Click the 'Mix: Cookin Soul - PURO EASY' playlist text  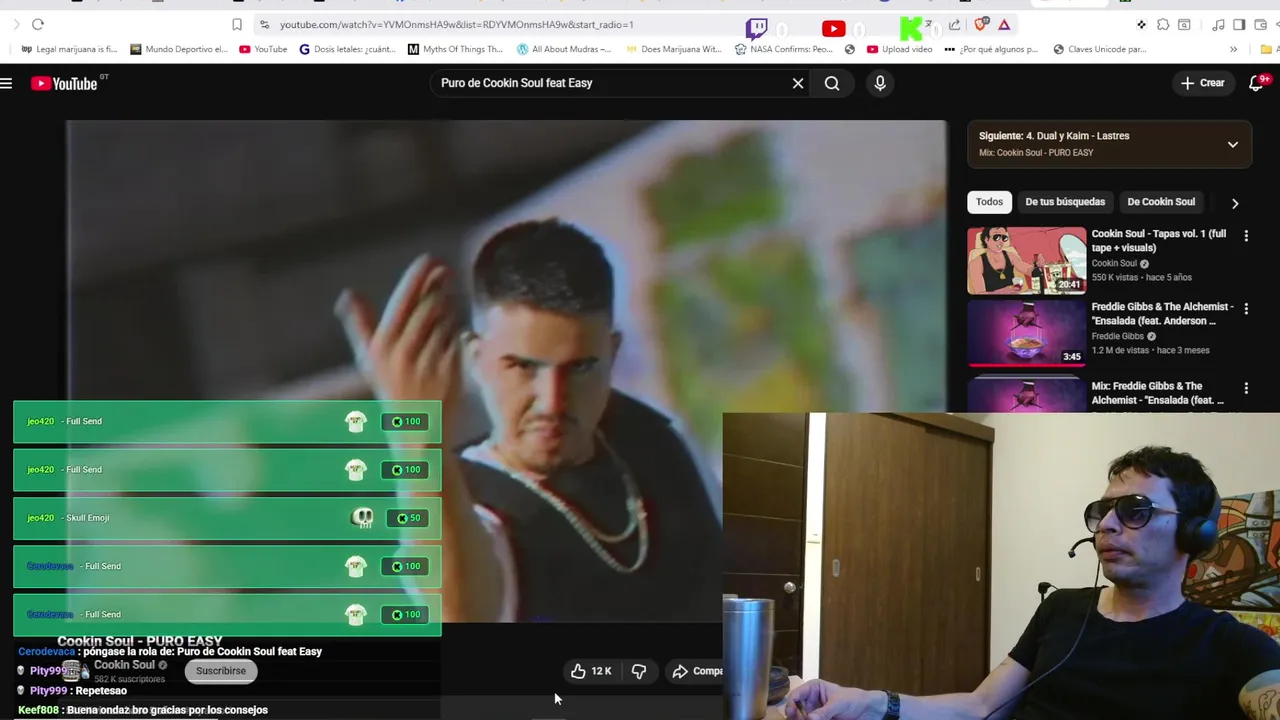pyautogui.click(x=1036, y=153)
